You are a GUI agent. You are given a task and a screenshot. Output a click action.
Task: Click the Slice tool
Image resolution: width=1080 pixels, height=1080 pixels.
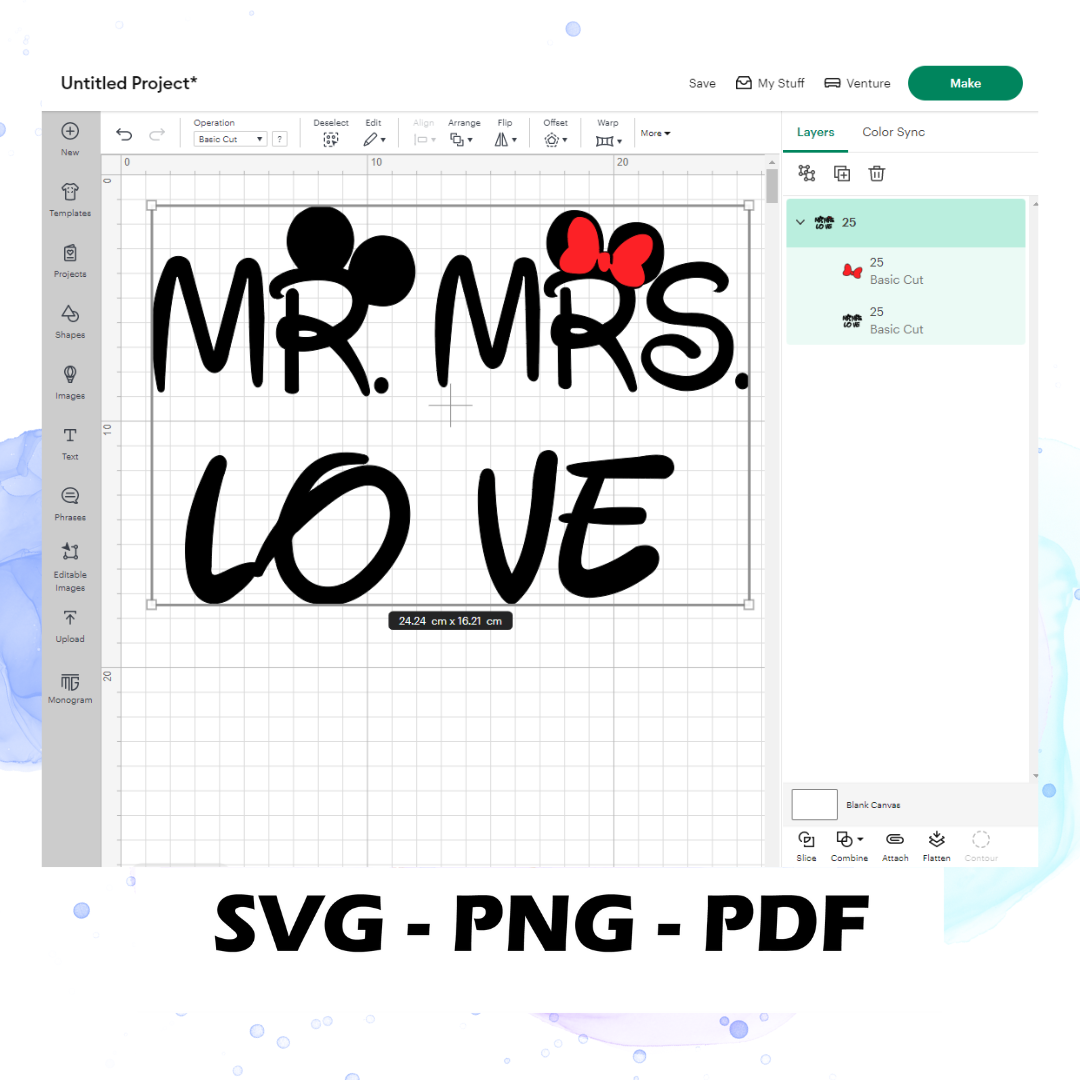pos(806,846)
